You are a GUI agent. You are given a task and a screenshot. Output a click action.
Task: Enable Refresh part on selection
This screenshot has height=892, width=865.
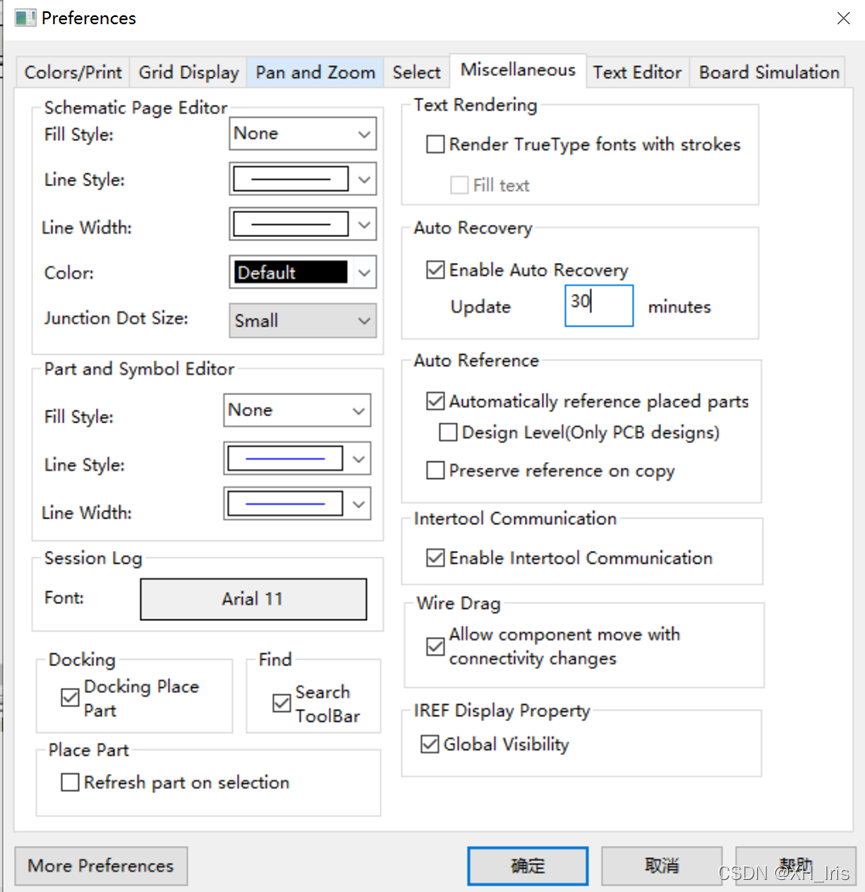click(x=70, y=783)
